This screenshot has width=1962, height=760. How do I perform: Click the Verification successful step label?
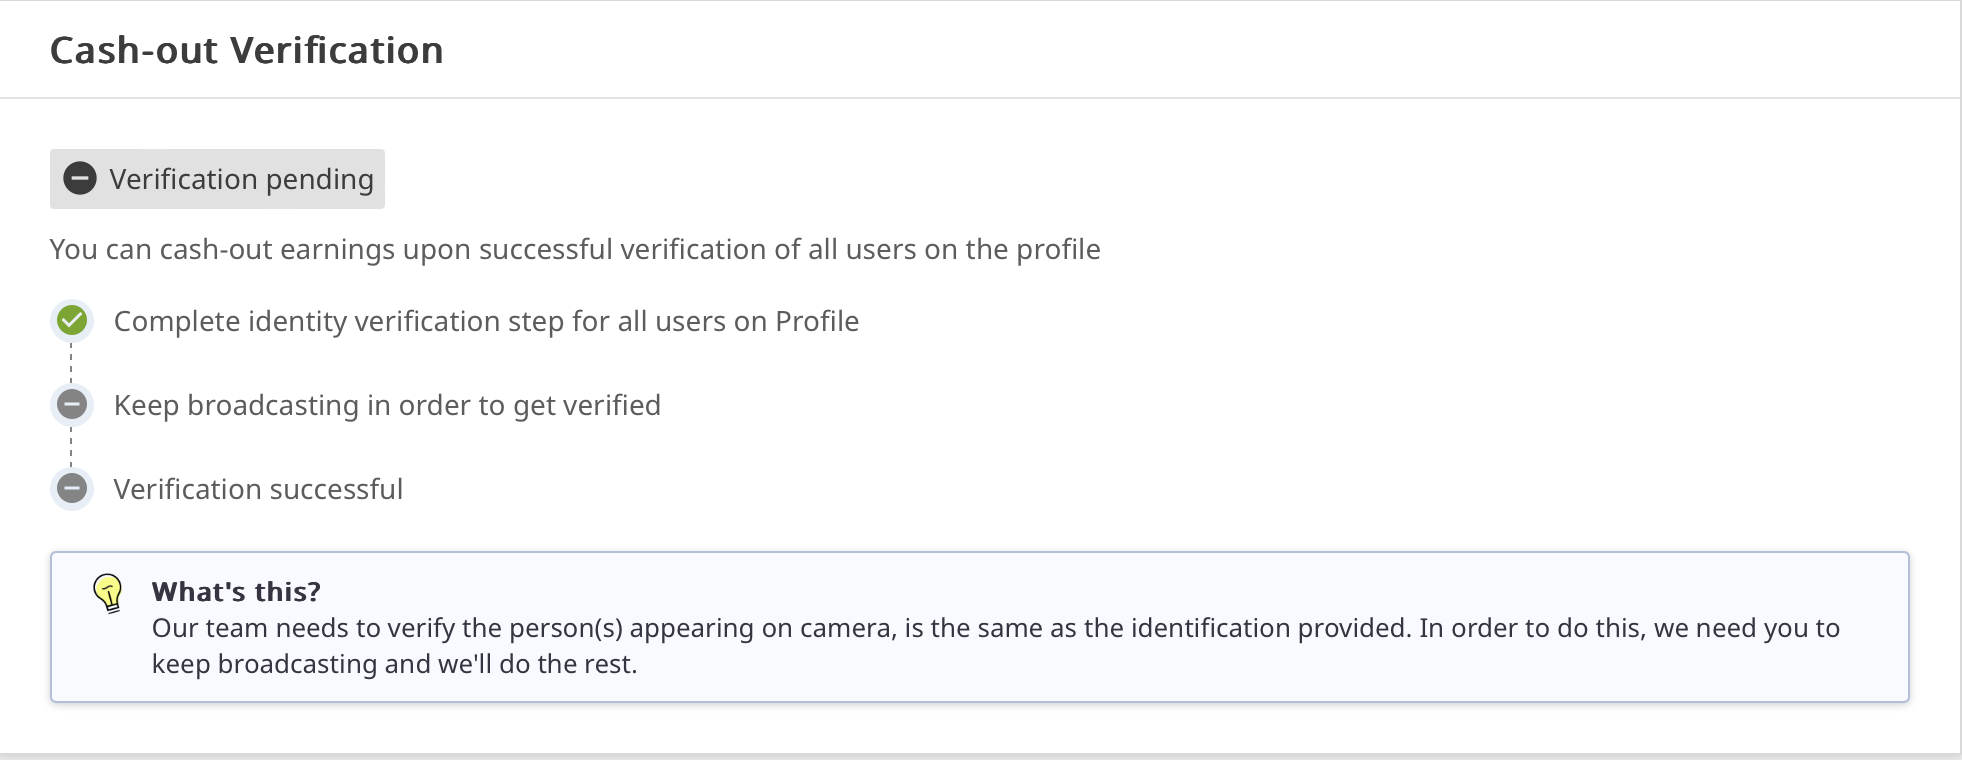coord(258,490)
